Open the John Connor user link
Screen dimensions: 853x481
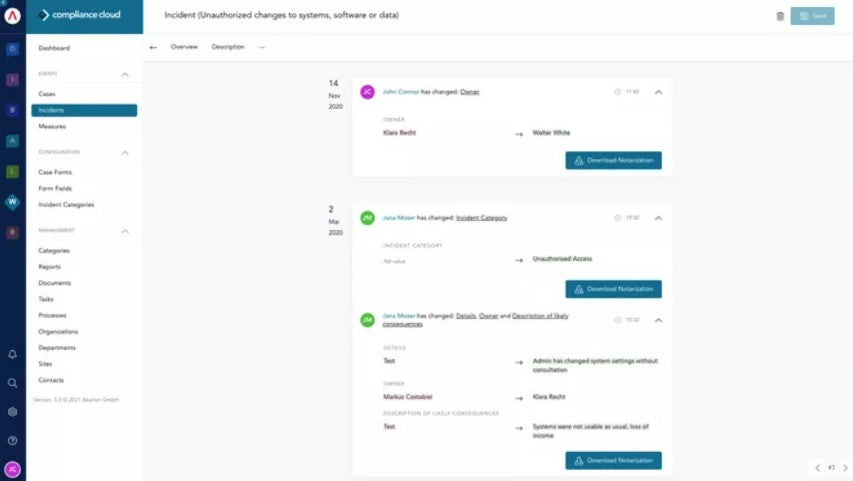click(x=400, y=92)
